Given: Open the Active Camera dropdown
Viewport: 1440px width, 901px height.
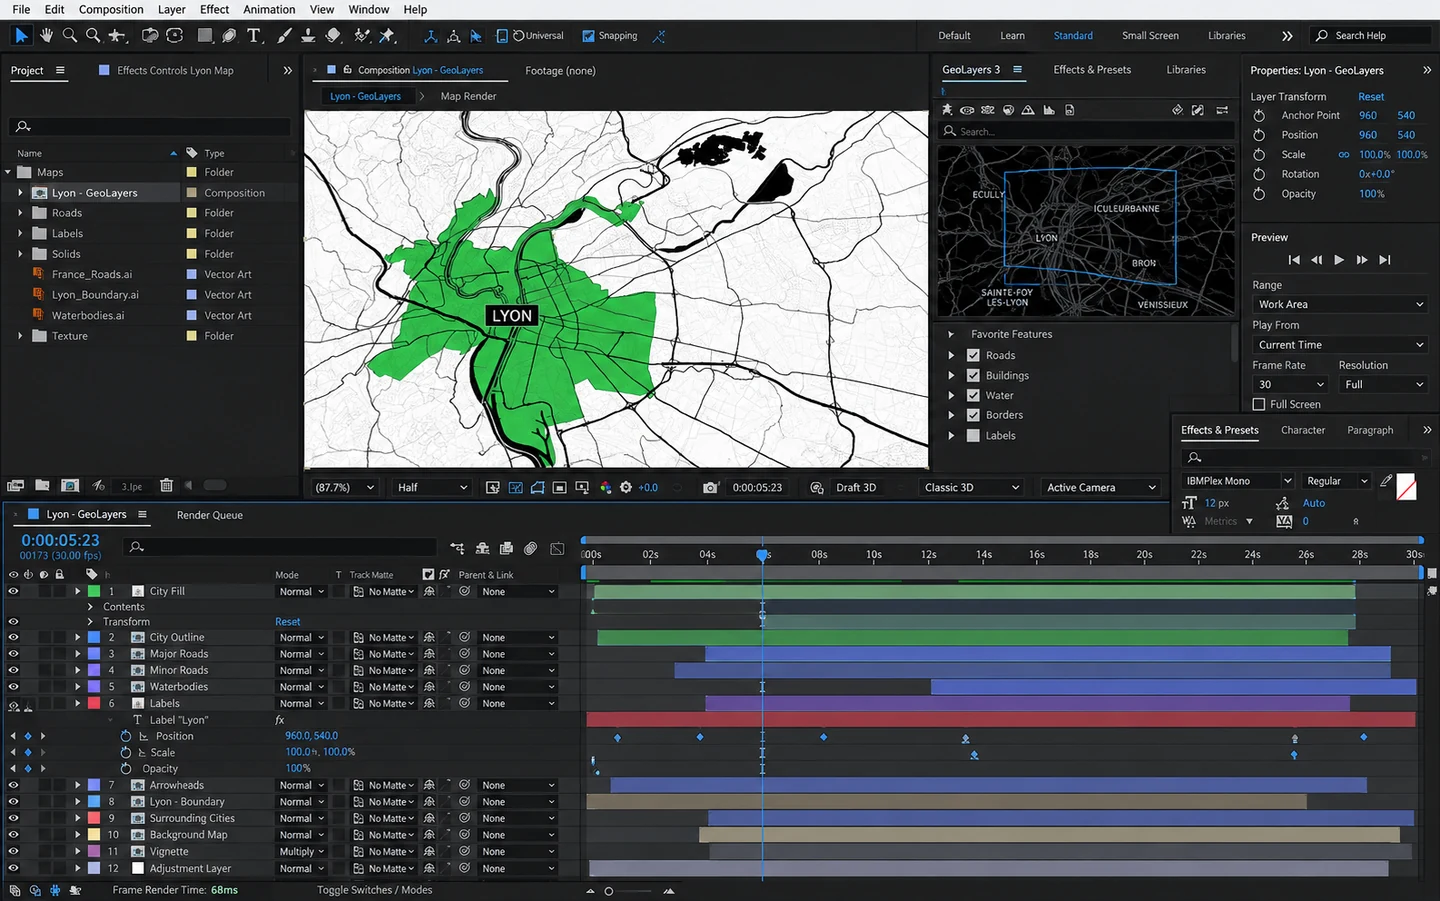Looking at the screenshot, I should 1100,487.
